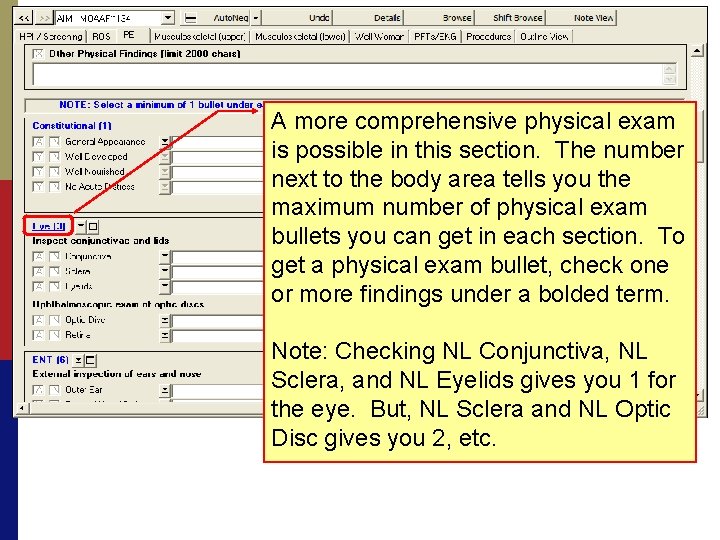The image size is (720, 540).
Task: Check the N box for Well Nourished
Action: [x=54, y=172]
